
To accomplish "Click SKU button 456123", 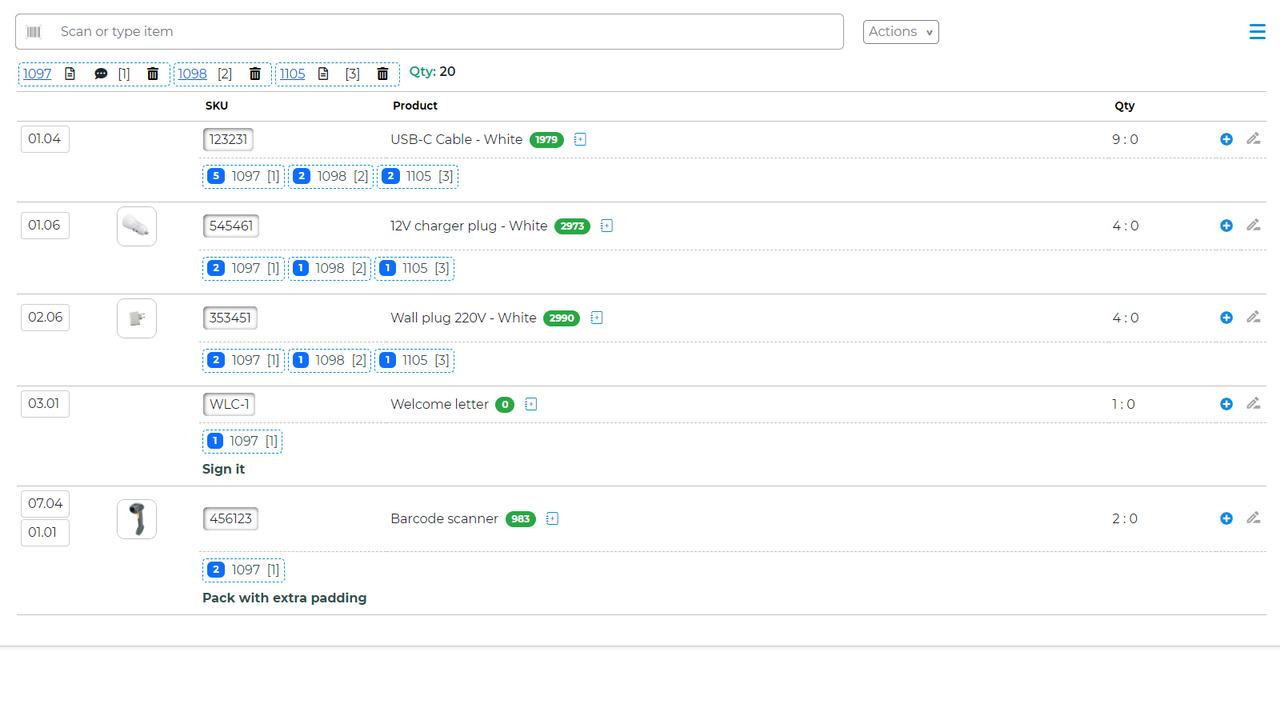I will pos(230,519).
